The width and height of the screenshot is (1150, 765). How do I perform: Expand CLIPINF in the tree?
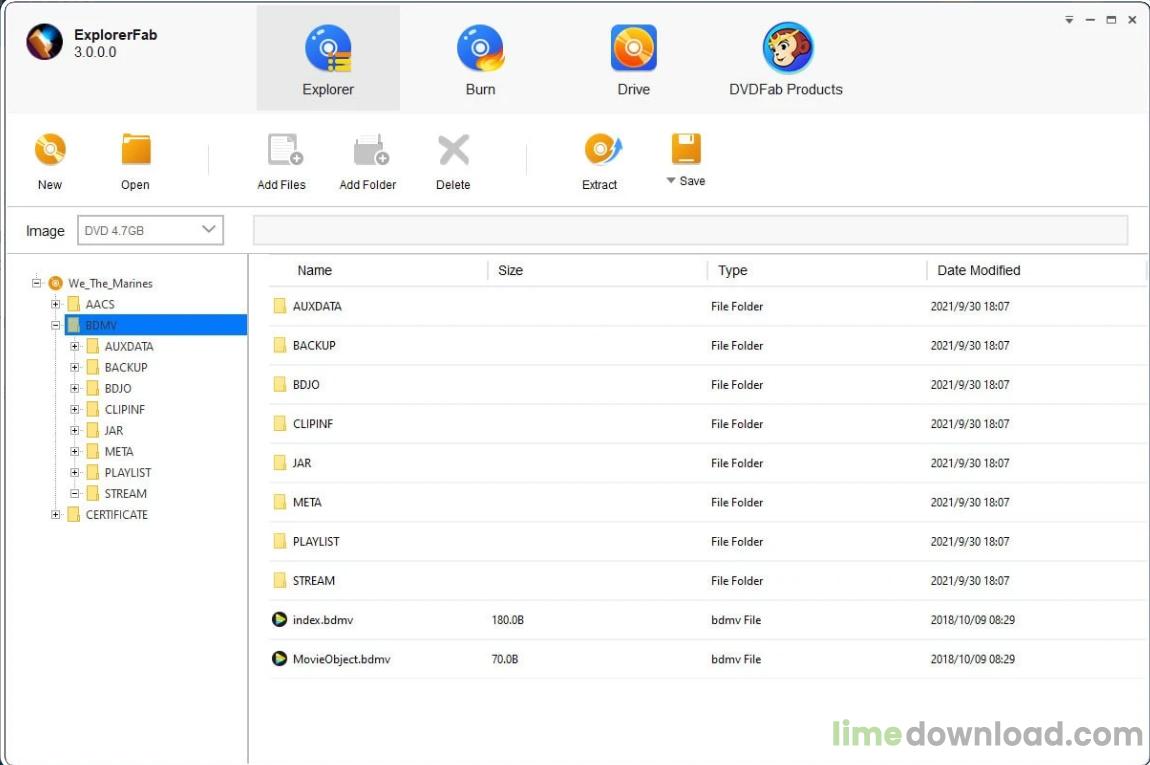coord(74,409)
